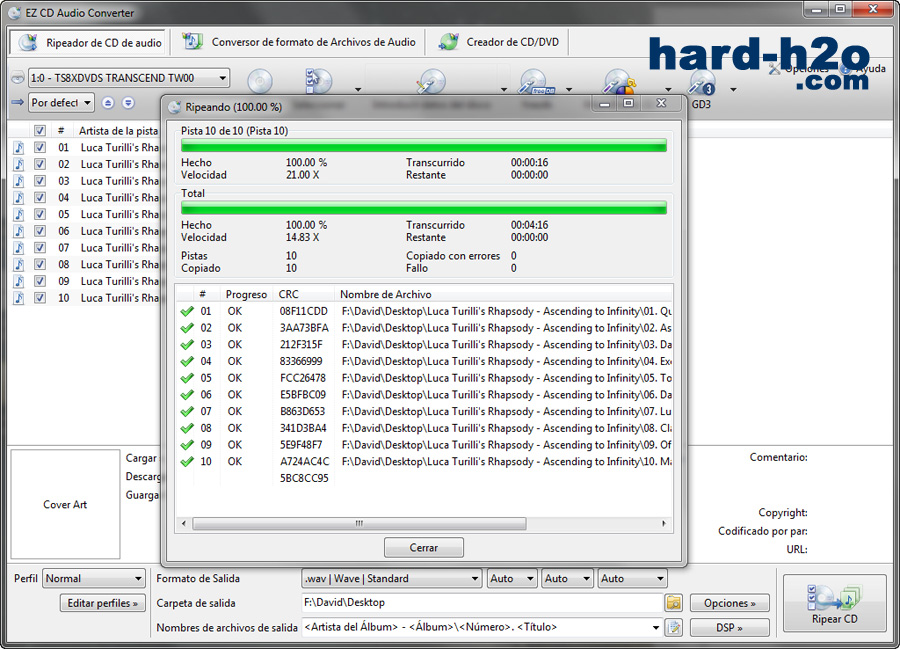Uncheck track 06 checkbox
Image resolution: width=900 pixels, height=649 pixels.
tap(40, 231)
